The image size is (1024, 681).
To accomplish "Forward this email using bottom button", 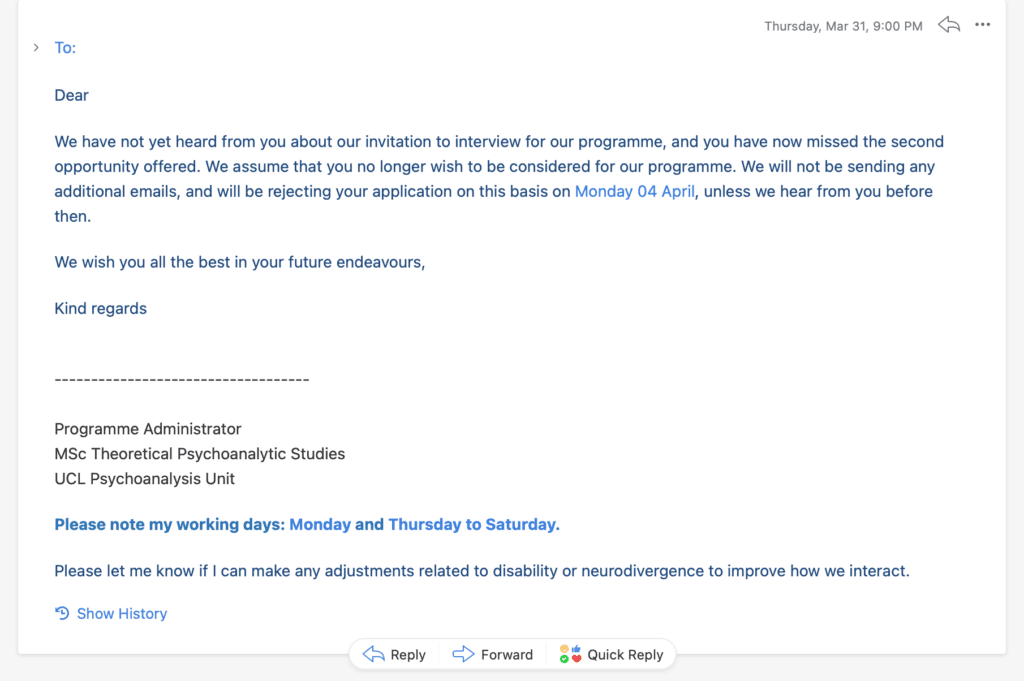I will (x=492, y=654).
